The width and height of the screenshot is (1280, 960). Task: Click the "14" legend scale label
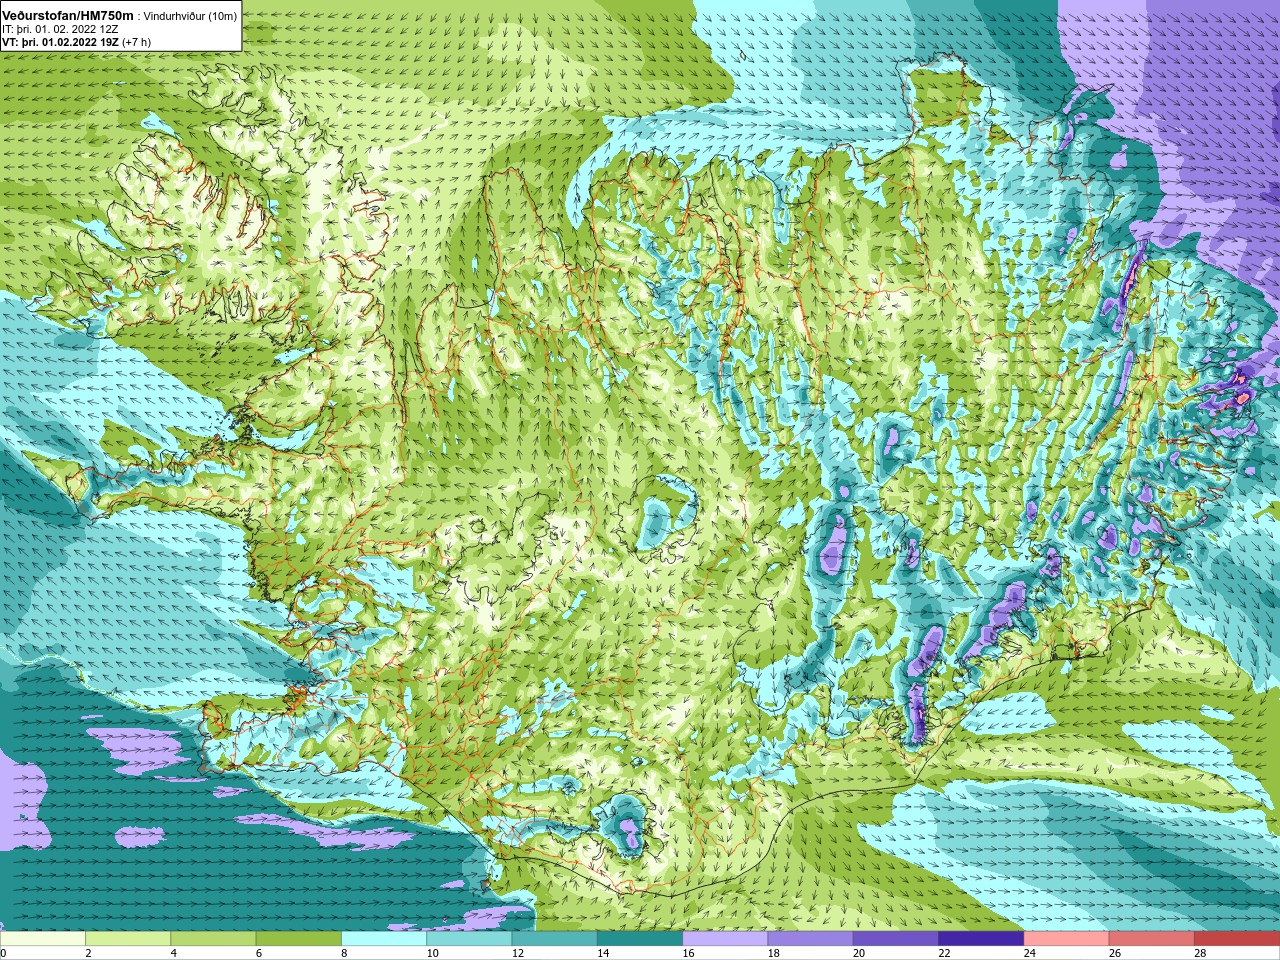pyautogui.click(x=603, y=953)
